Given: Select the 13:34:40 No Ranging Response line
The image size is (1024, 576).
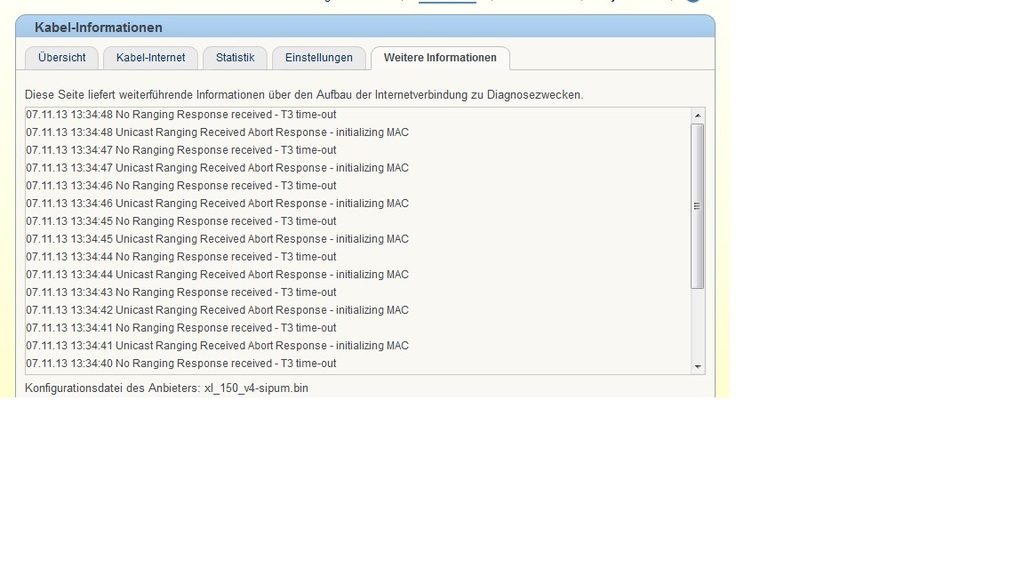Looking at the screenshot, I should pyautogui.click(x=181, y=364).
